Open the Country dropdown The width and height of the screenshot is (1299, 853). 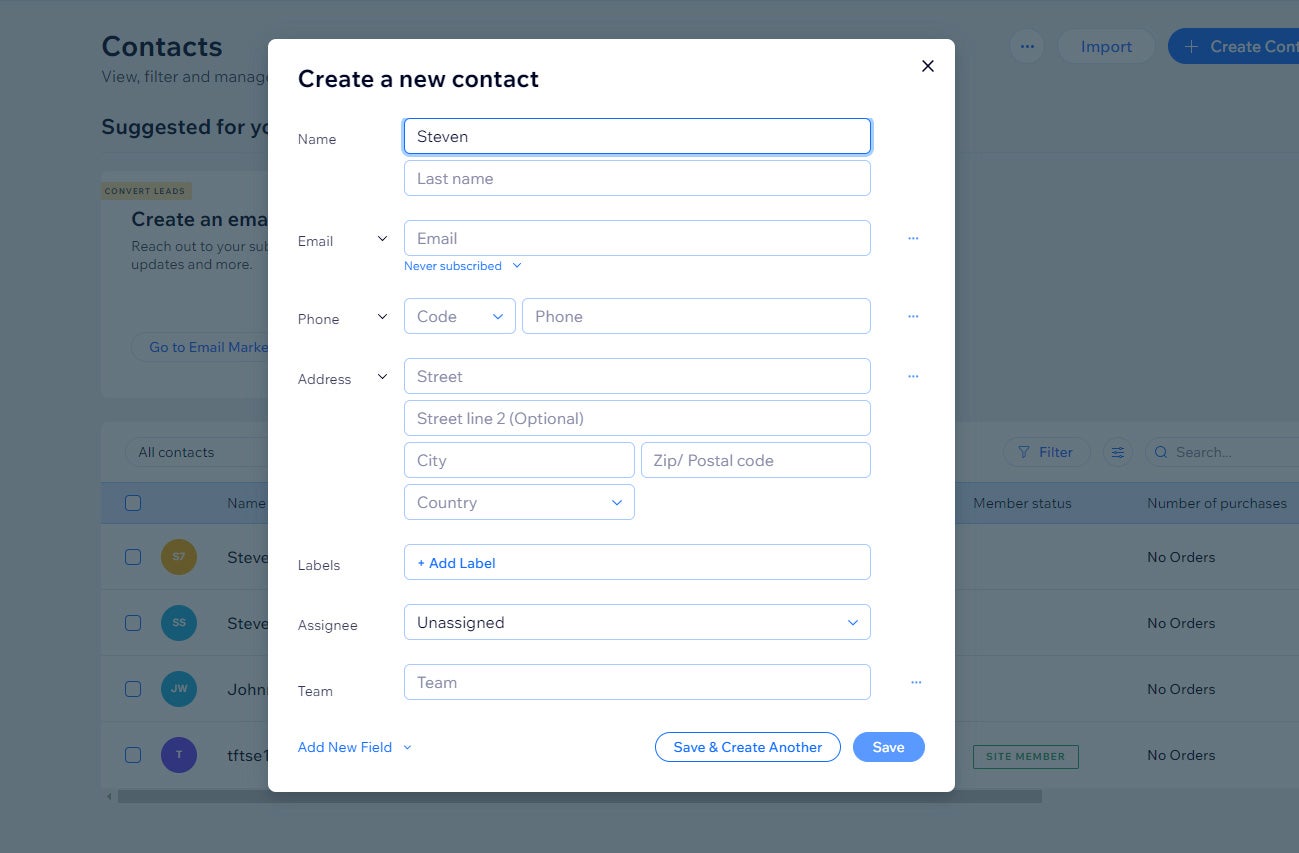tap(519, 502)
